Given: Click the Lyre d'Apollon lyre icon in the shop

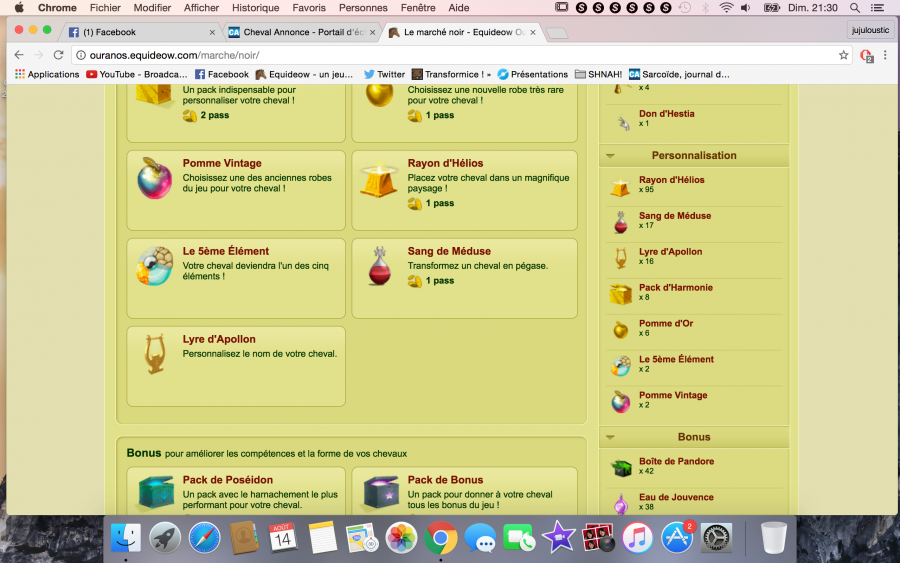Looking at the screenshot, I should click(x=155, y=354).
